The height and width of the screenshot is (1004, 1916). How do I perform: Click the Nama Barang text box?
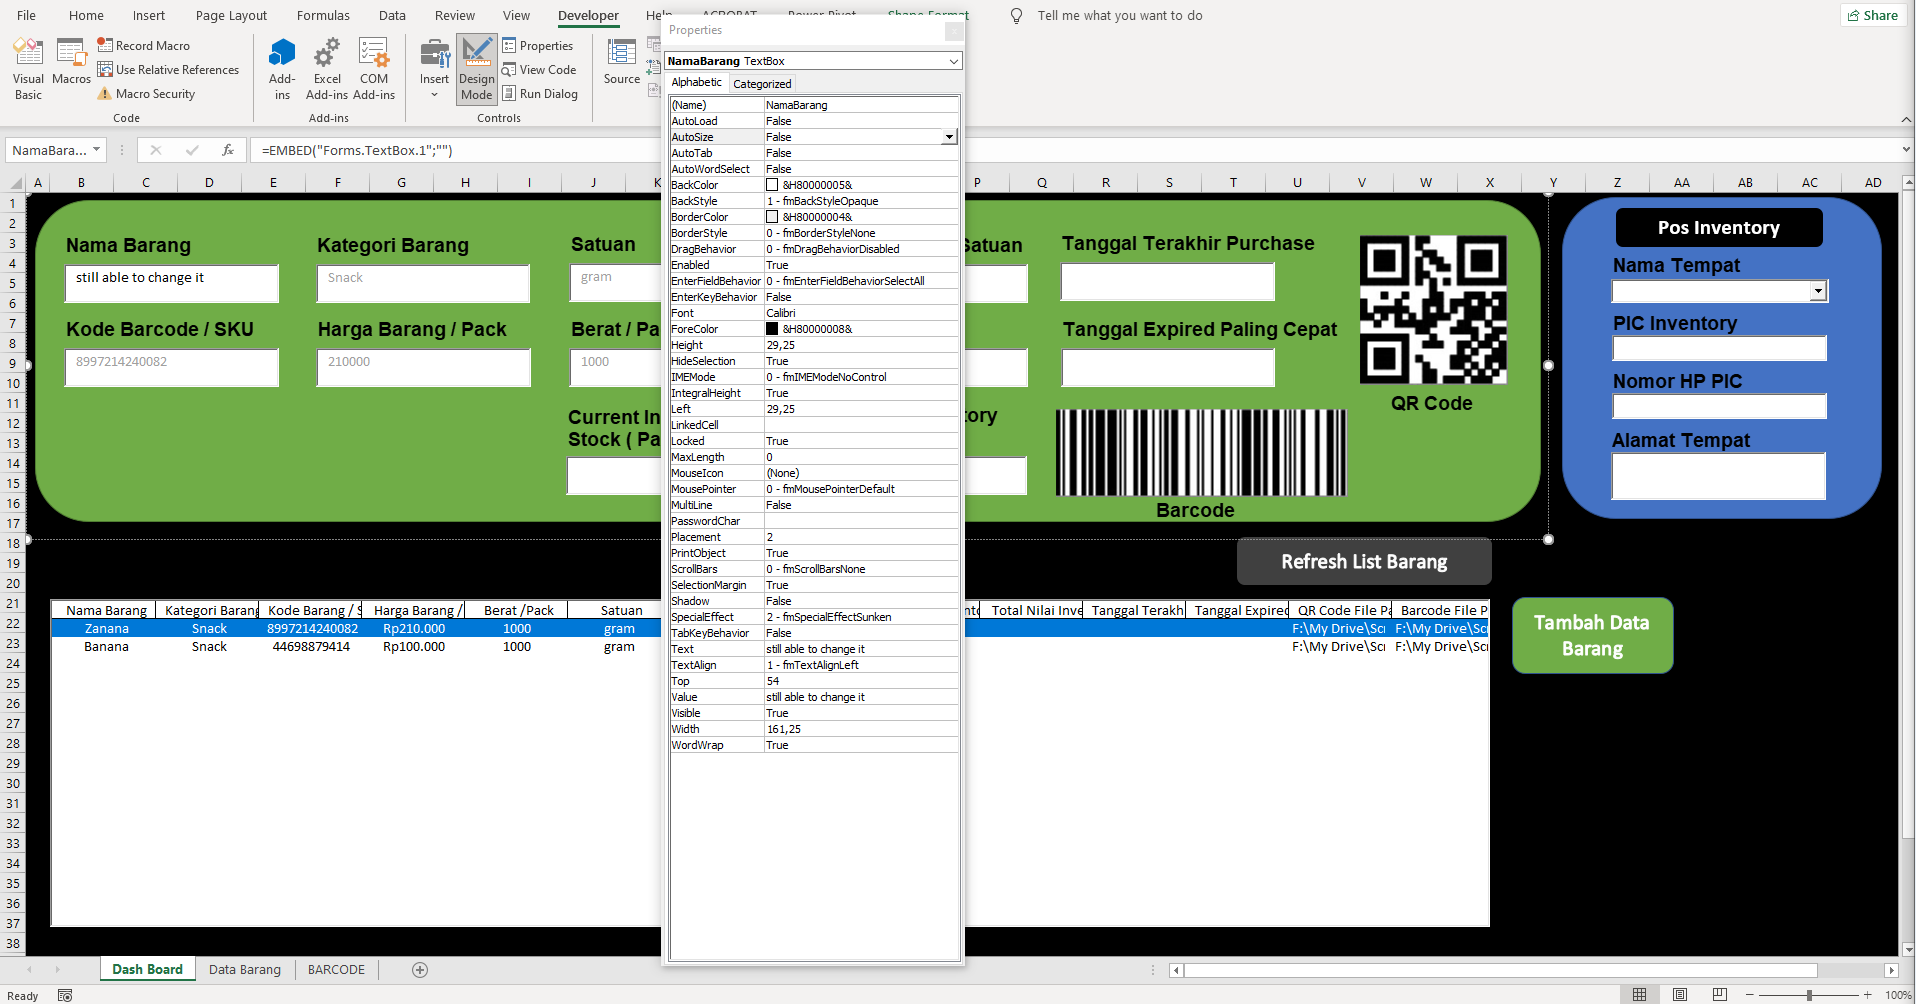[172, 283]
